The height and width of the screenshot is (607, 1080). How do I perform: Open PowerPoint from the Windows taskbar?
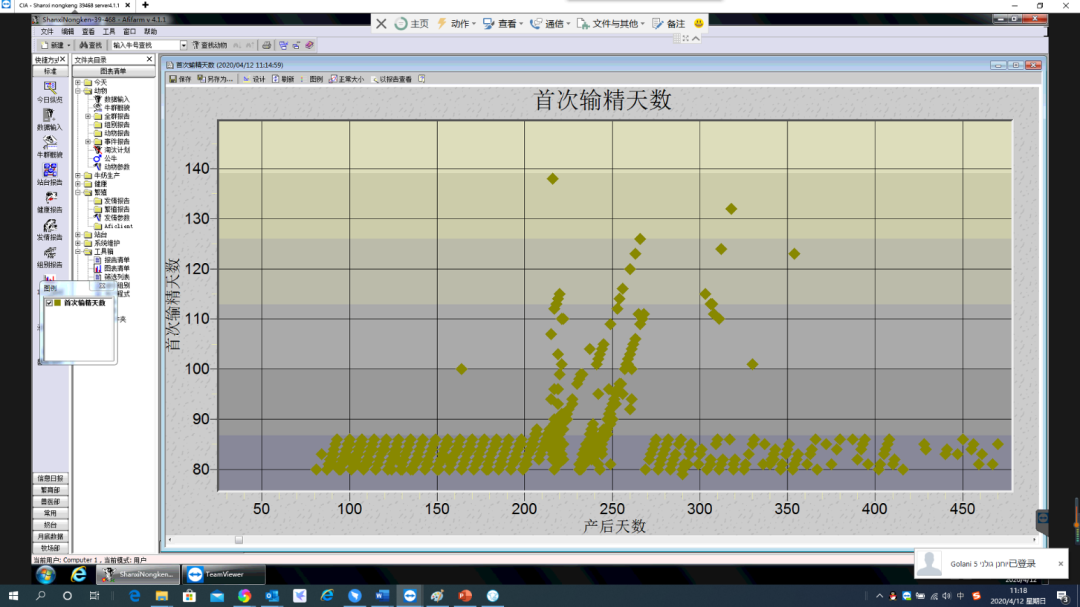[x=465, y=596]
